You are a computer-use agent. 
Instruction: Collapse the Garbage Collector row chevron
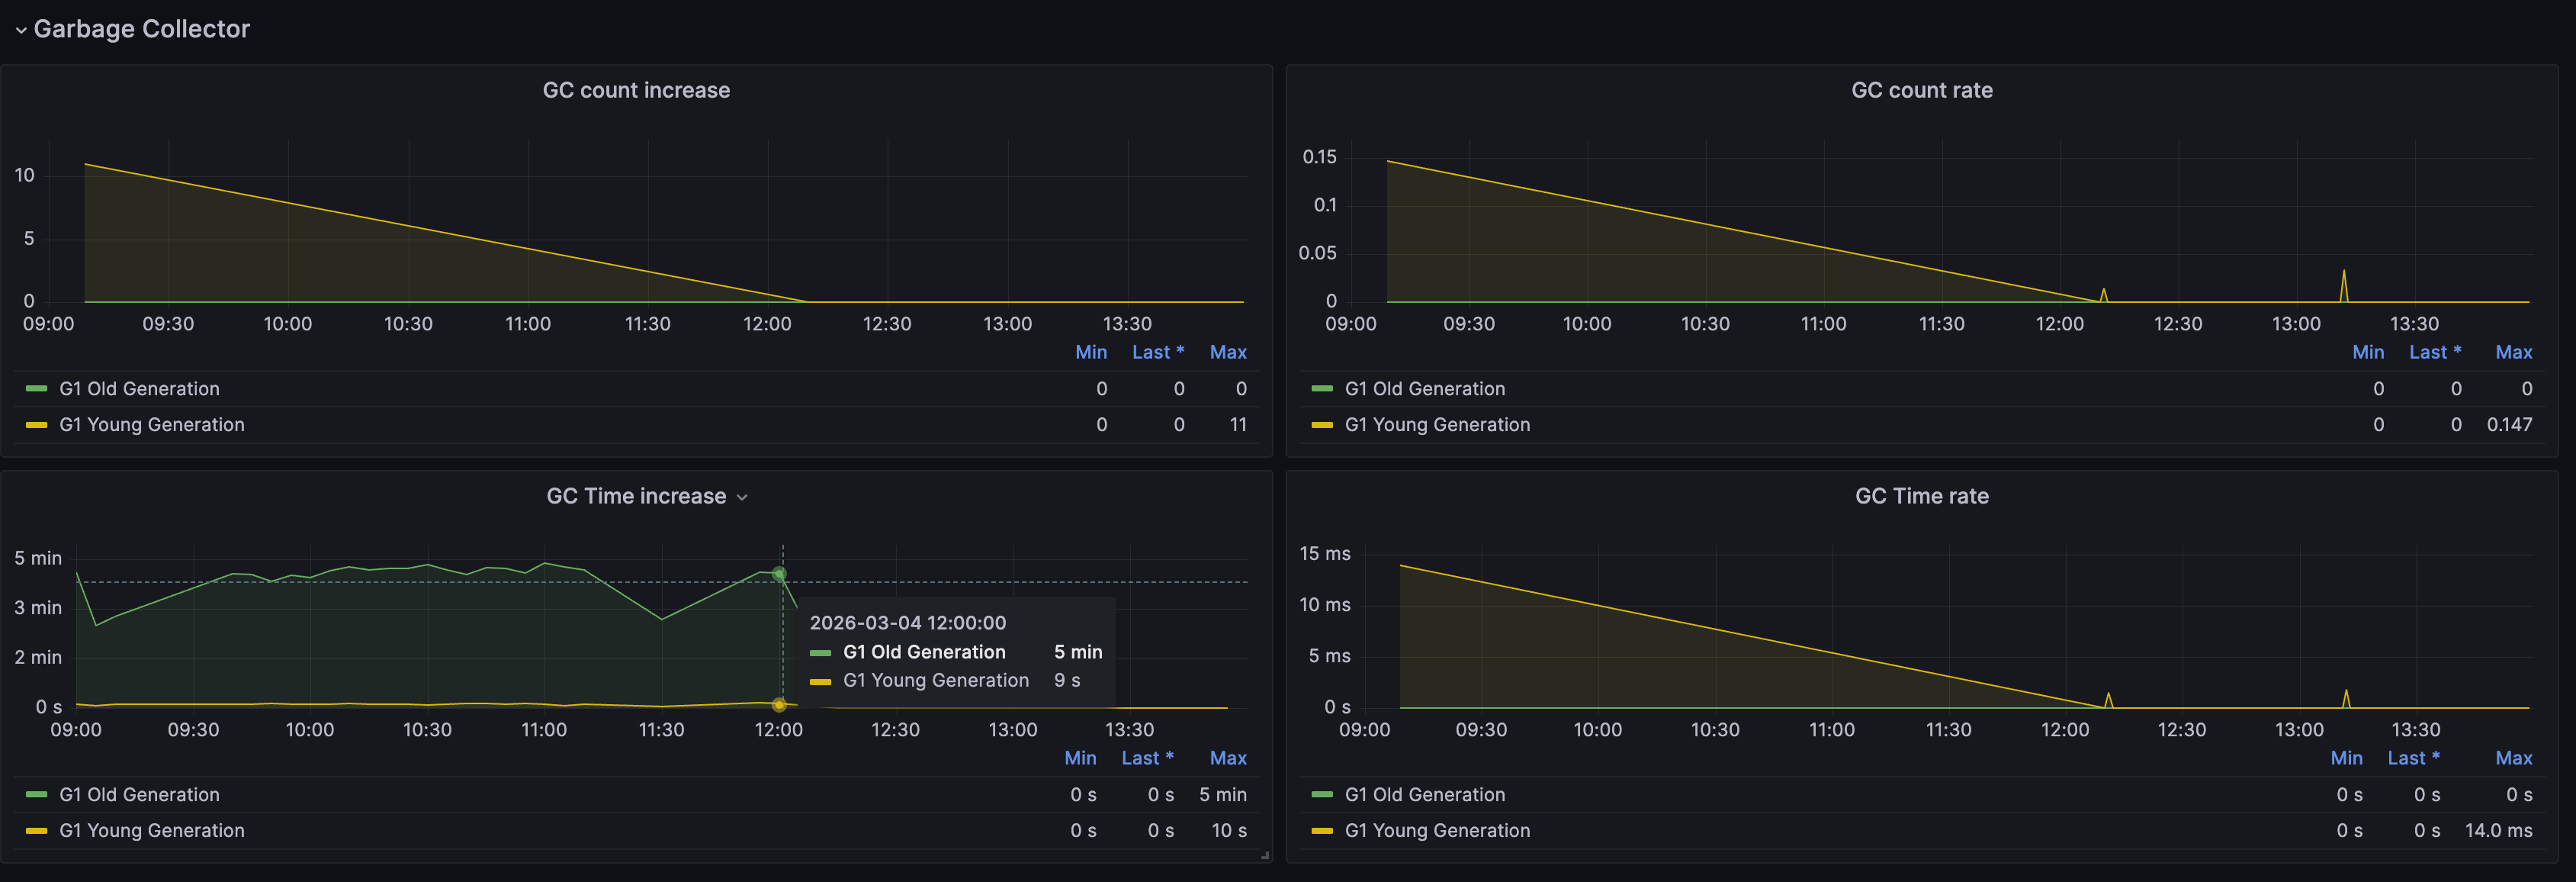[20, 30]
